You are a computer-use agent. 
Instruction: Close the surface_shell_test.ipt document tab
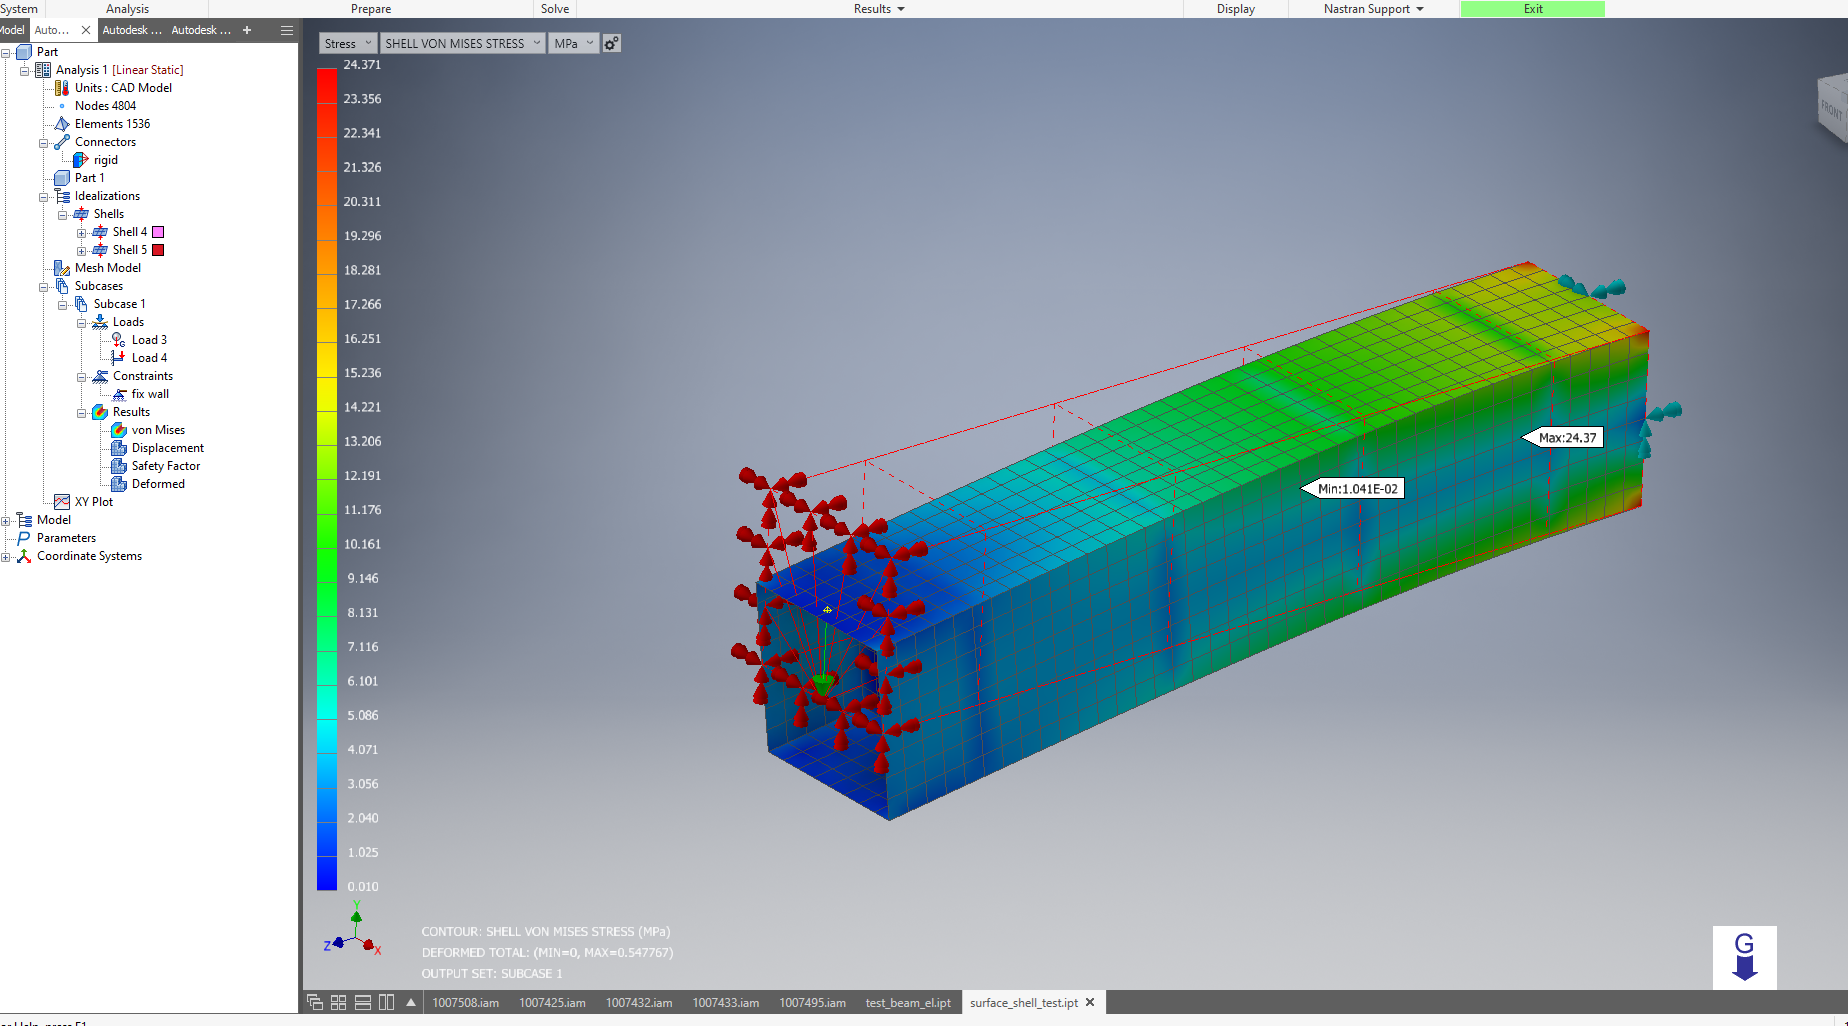coord(1090,1002)
